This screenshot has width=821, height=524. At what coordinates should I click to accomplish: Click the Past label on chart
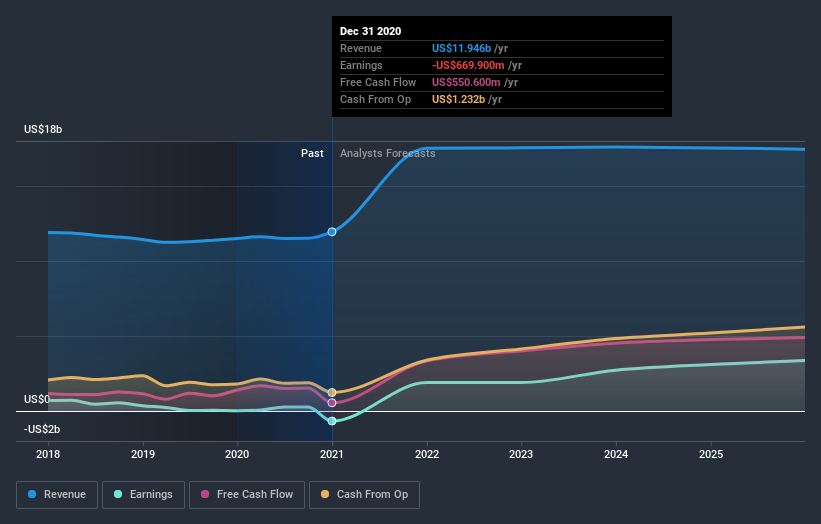click(x=312, y=153)
